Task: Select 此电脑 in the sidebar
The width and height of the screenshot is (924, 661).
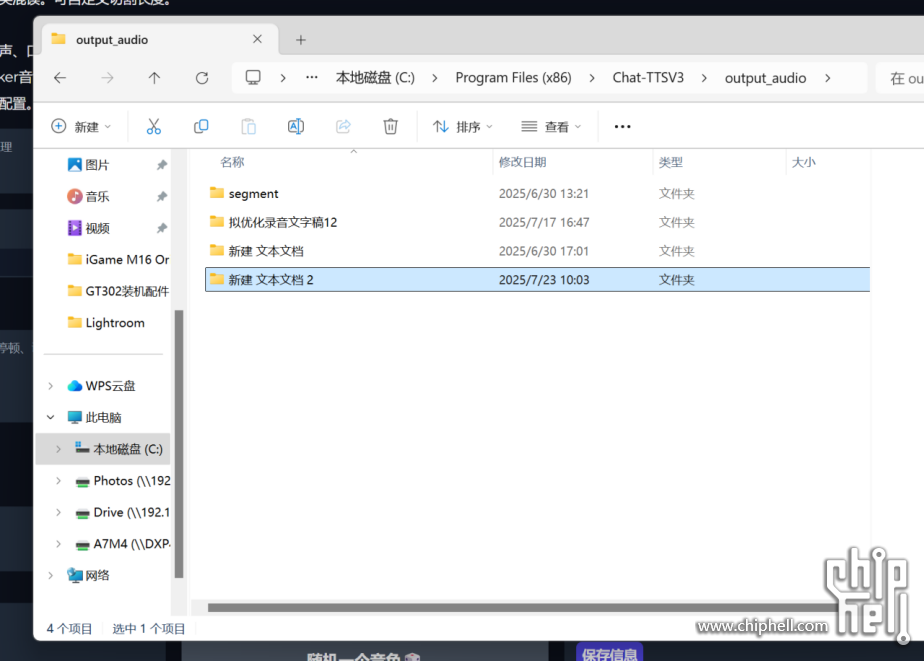Action: point(94,417)
